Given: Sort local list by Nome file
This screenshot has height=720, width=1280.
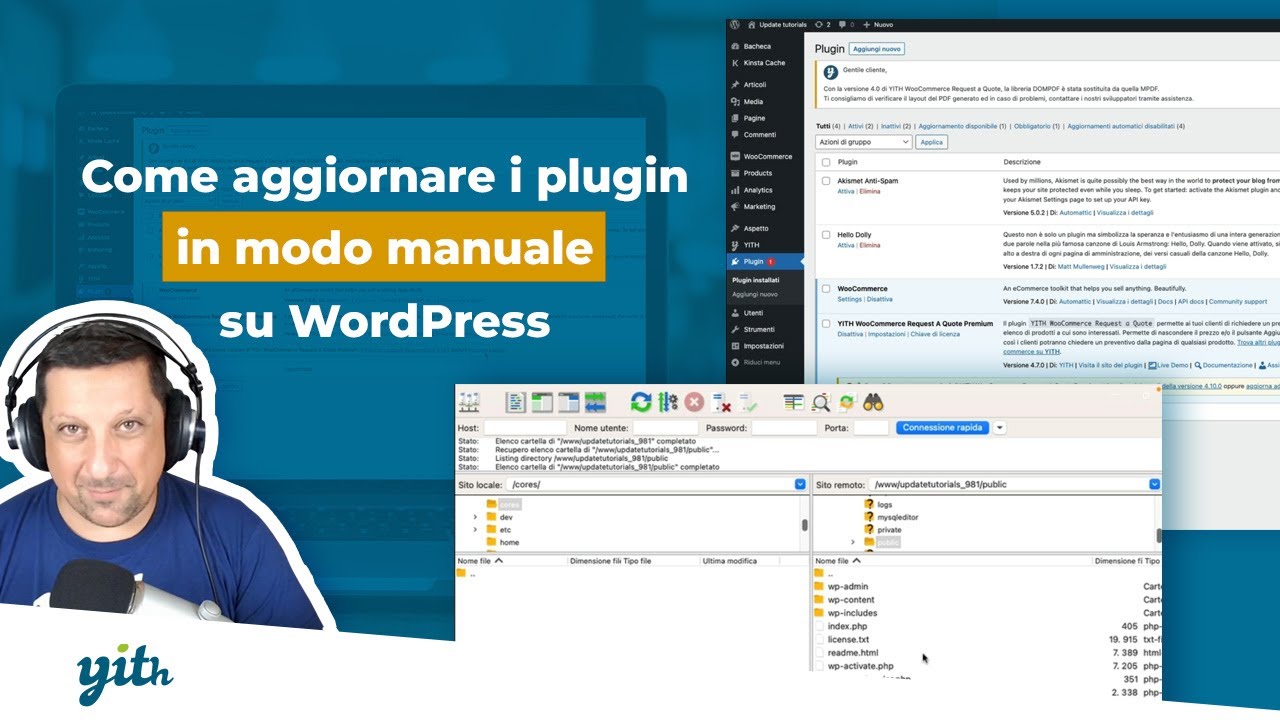Looking at the screenshot, I should pyautogui.click(x=480, y=561).
